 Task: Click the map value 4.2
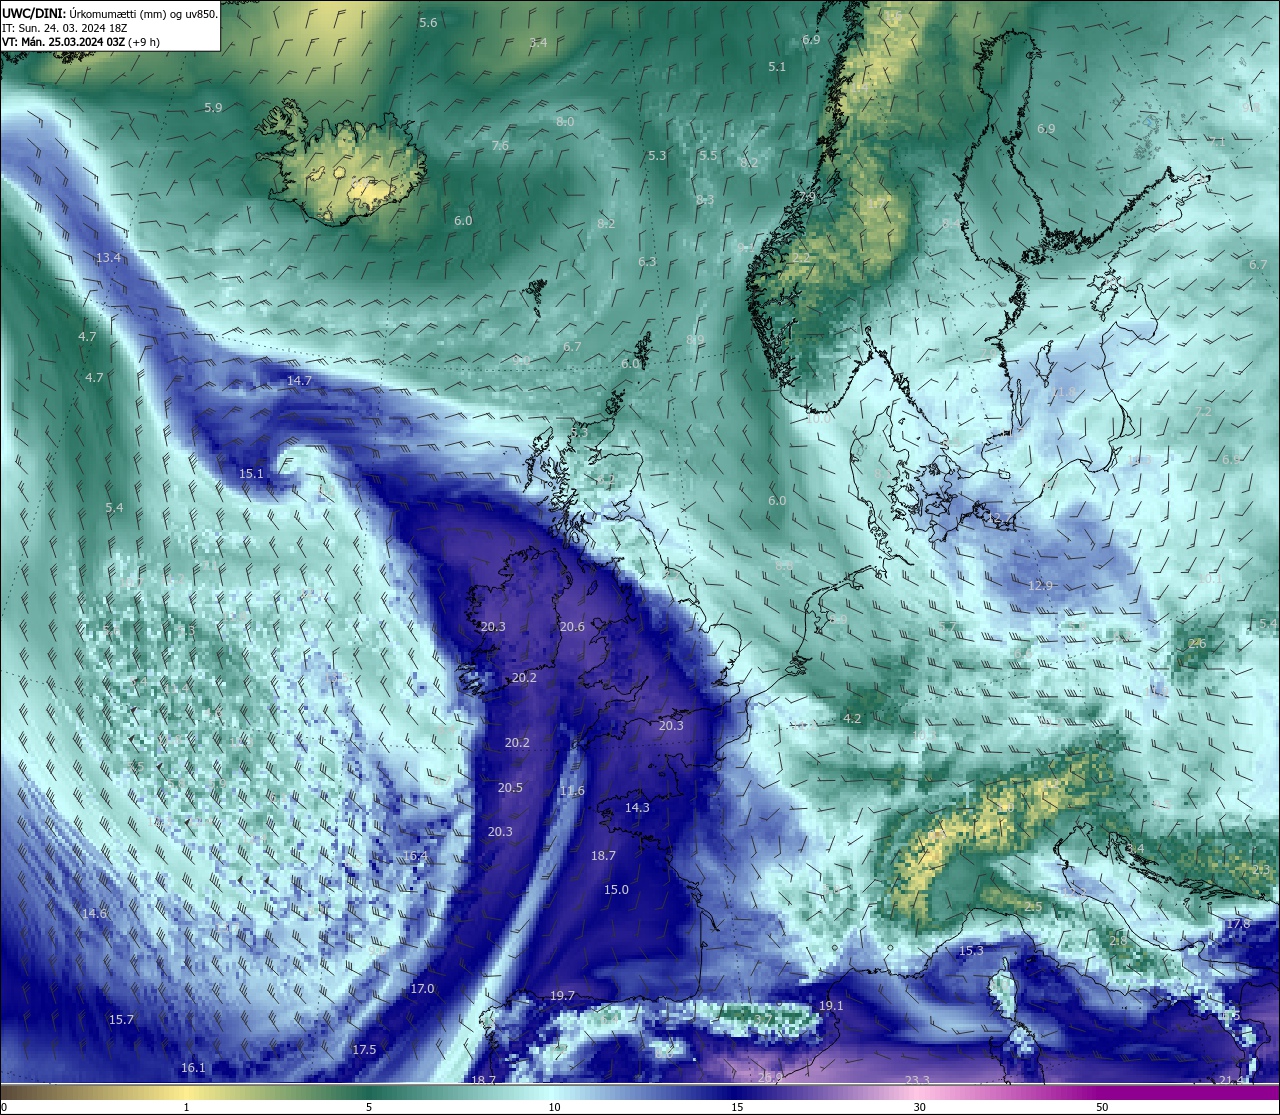[852, 718]
